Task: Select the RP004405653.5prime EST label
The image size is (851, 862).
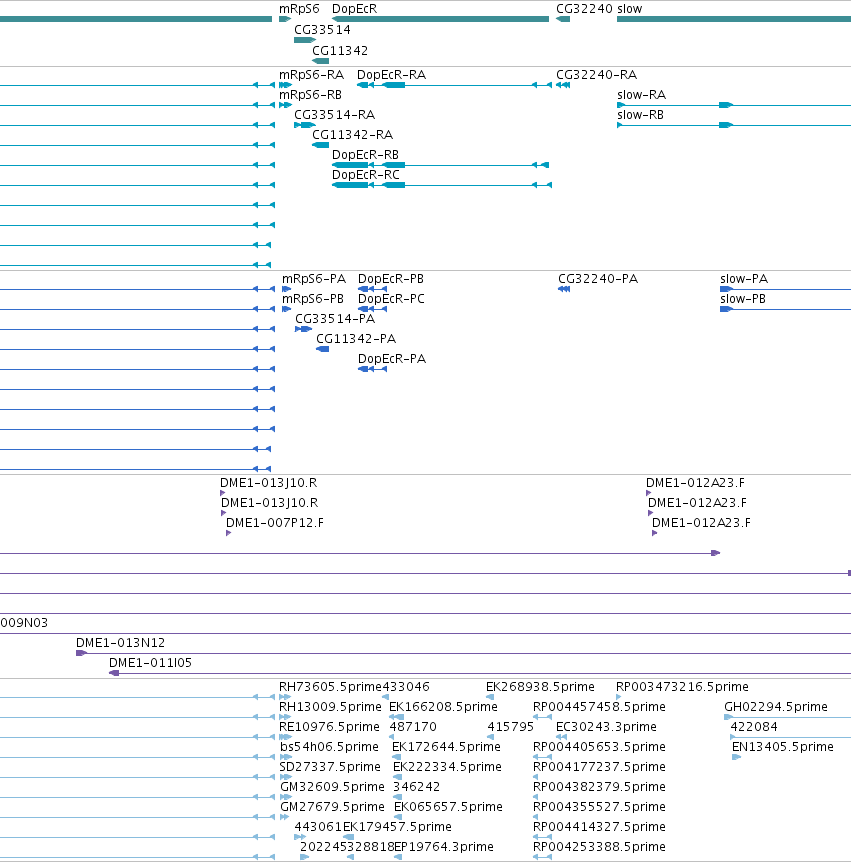Action: pos(599,747)
